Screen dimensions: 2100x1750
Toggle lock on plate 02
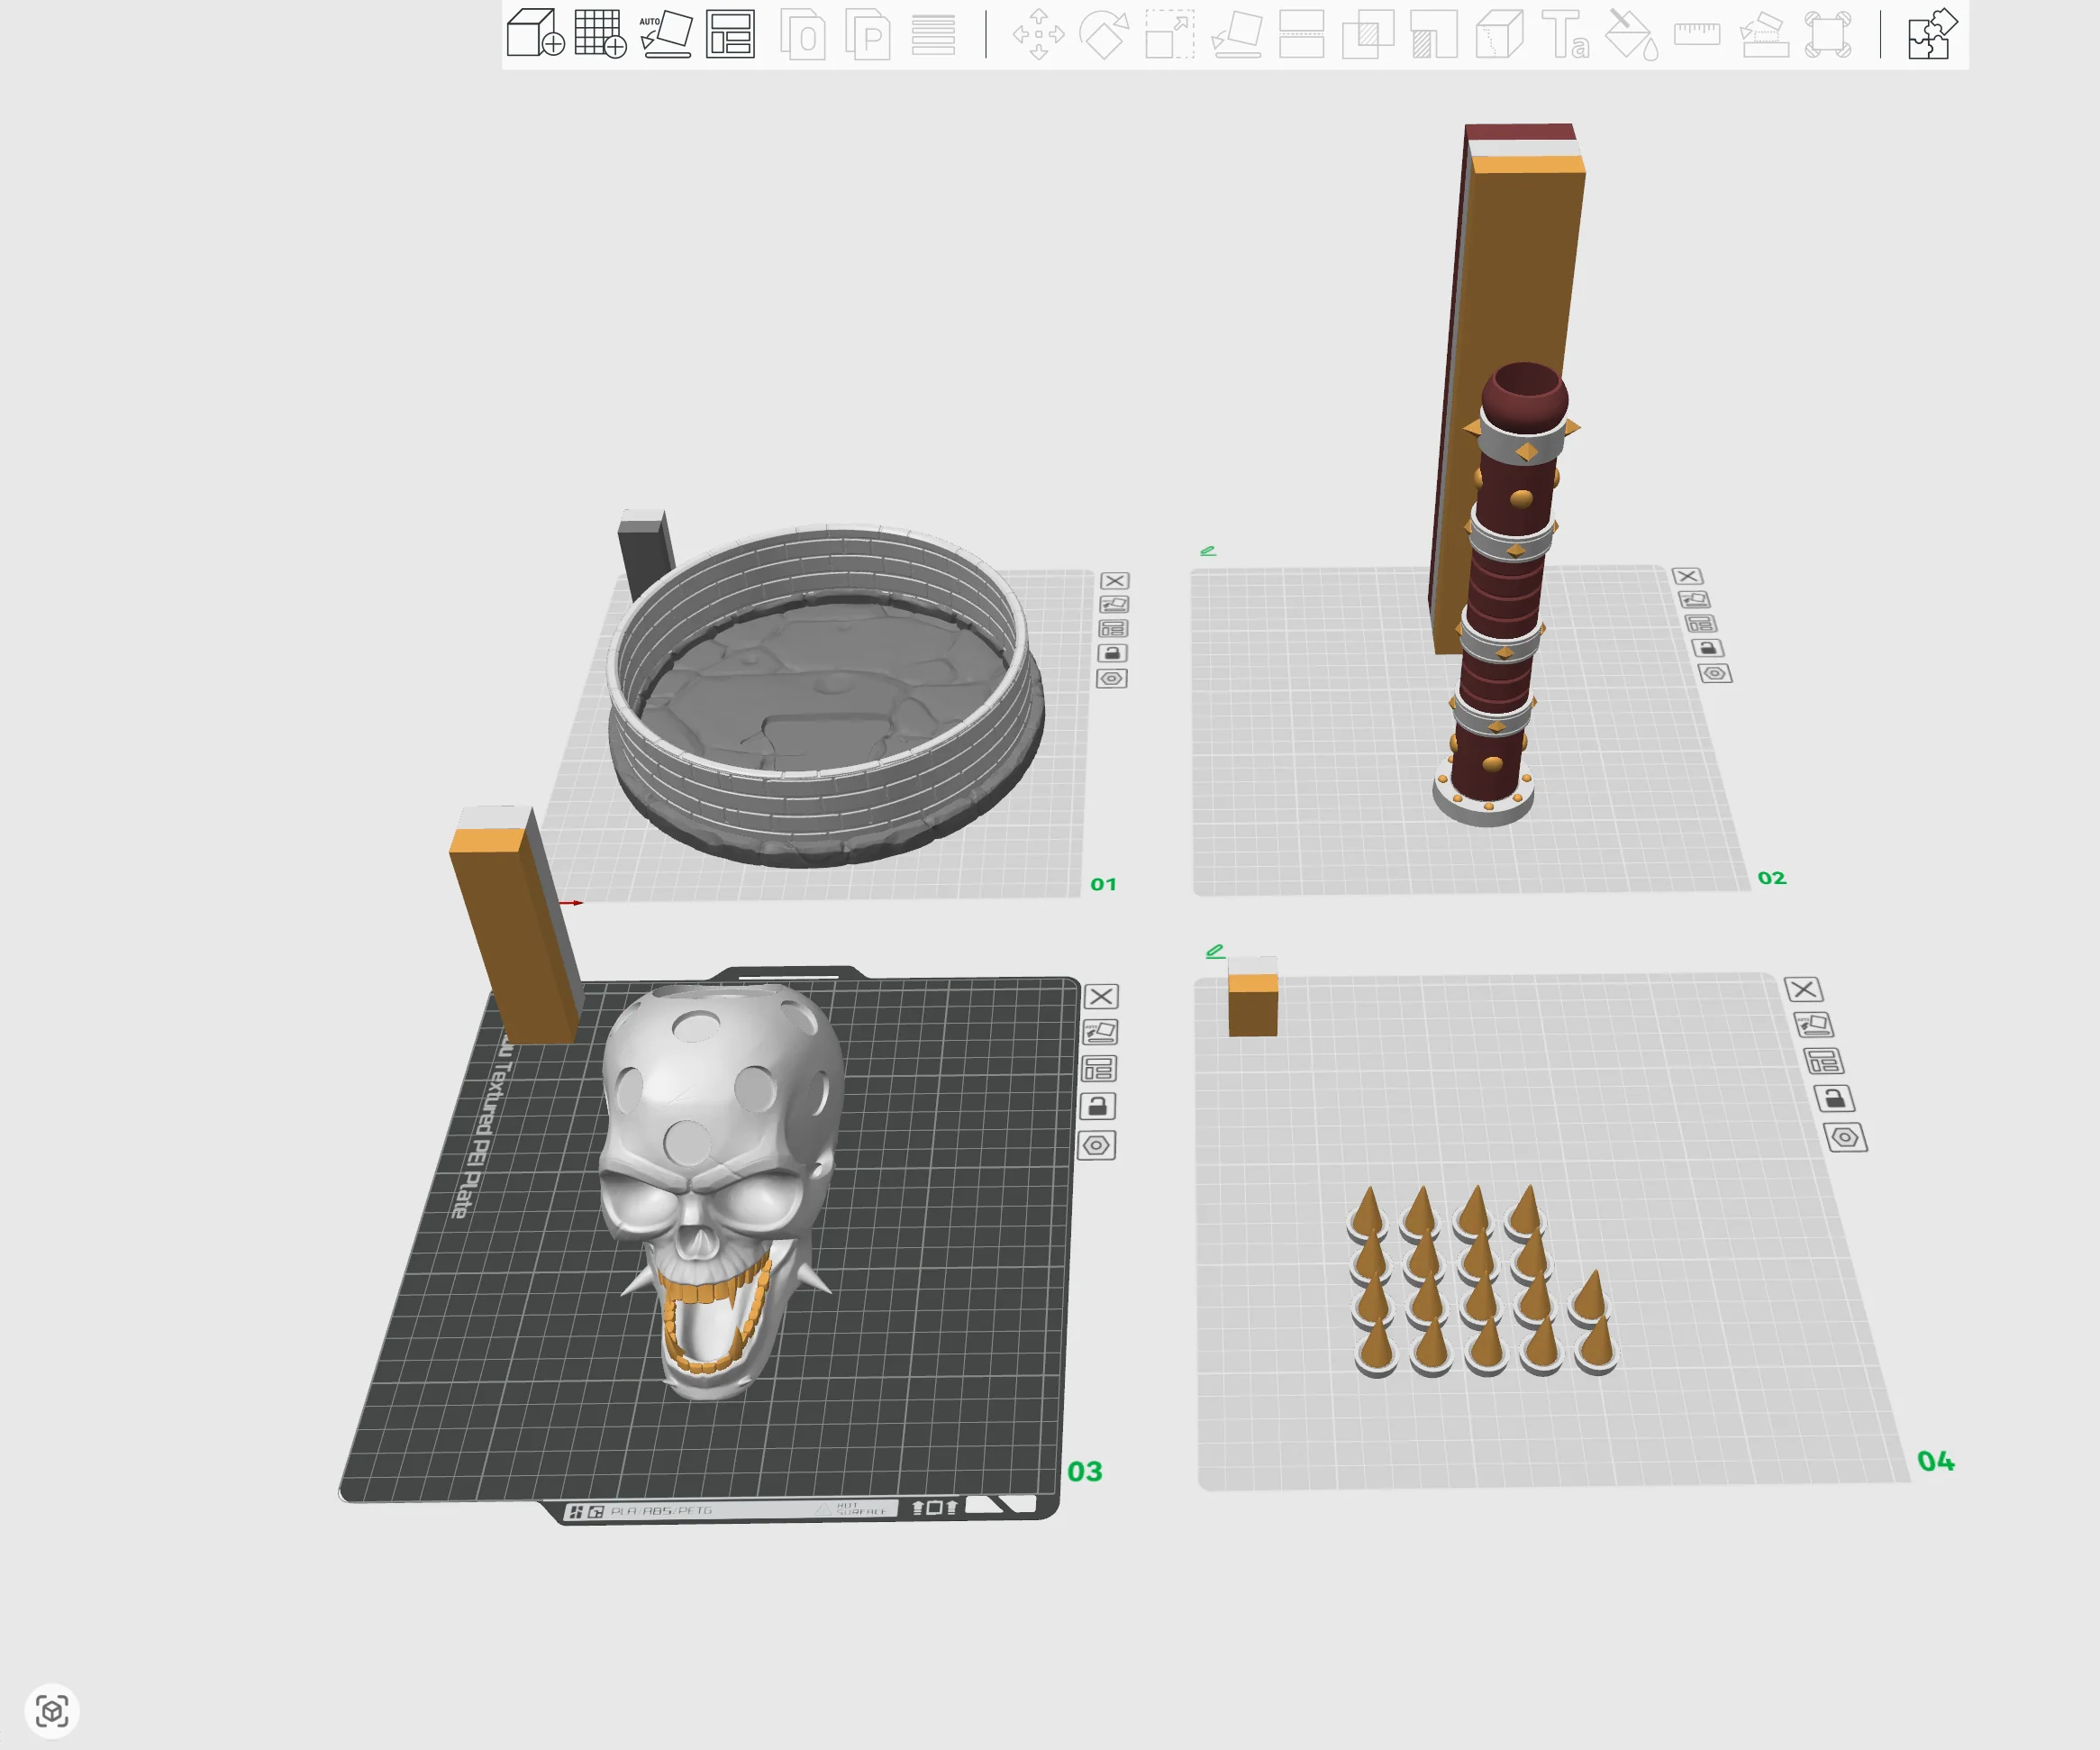tap(1708, 648)
